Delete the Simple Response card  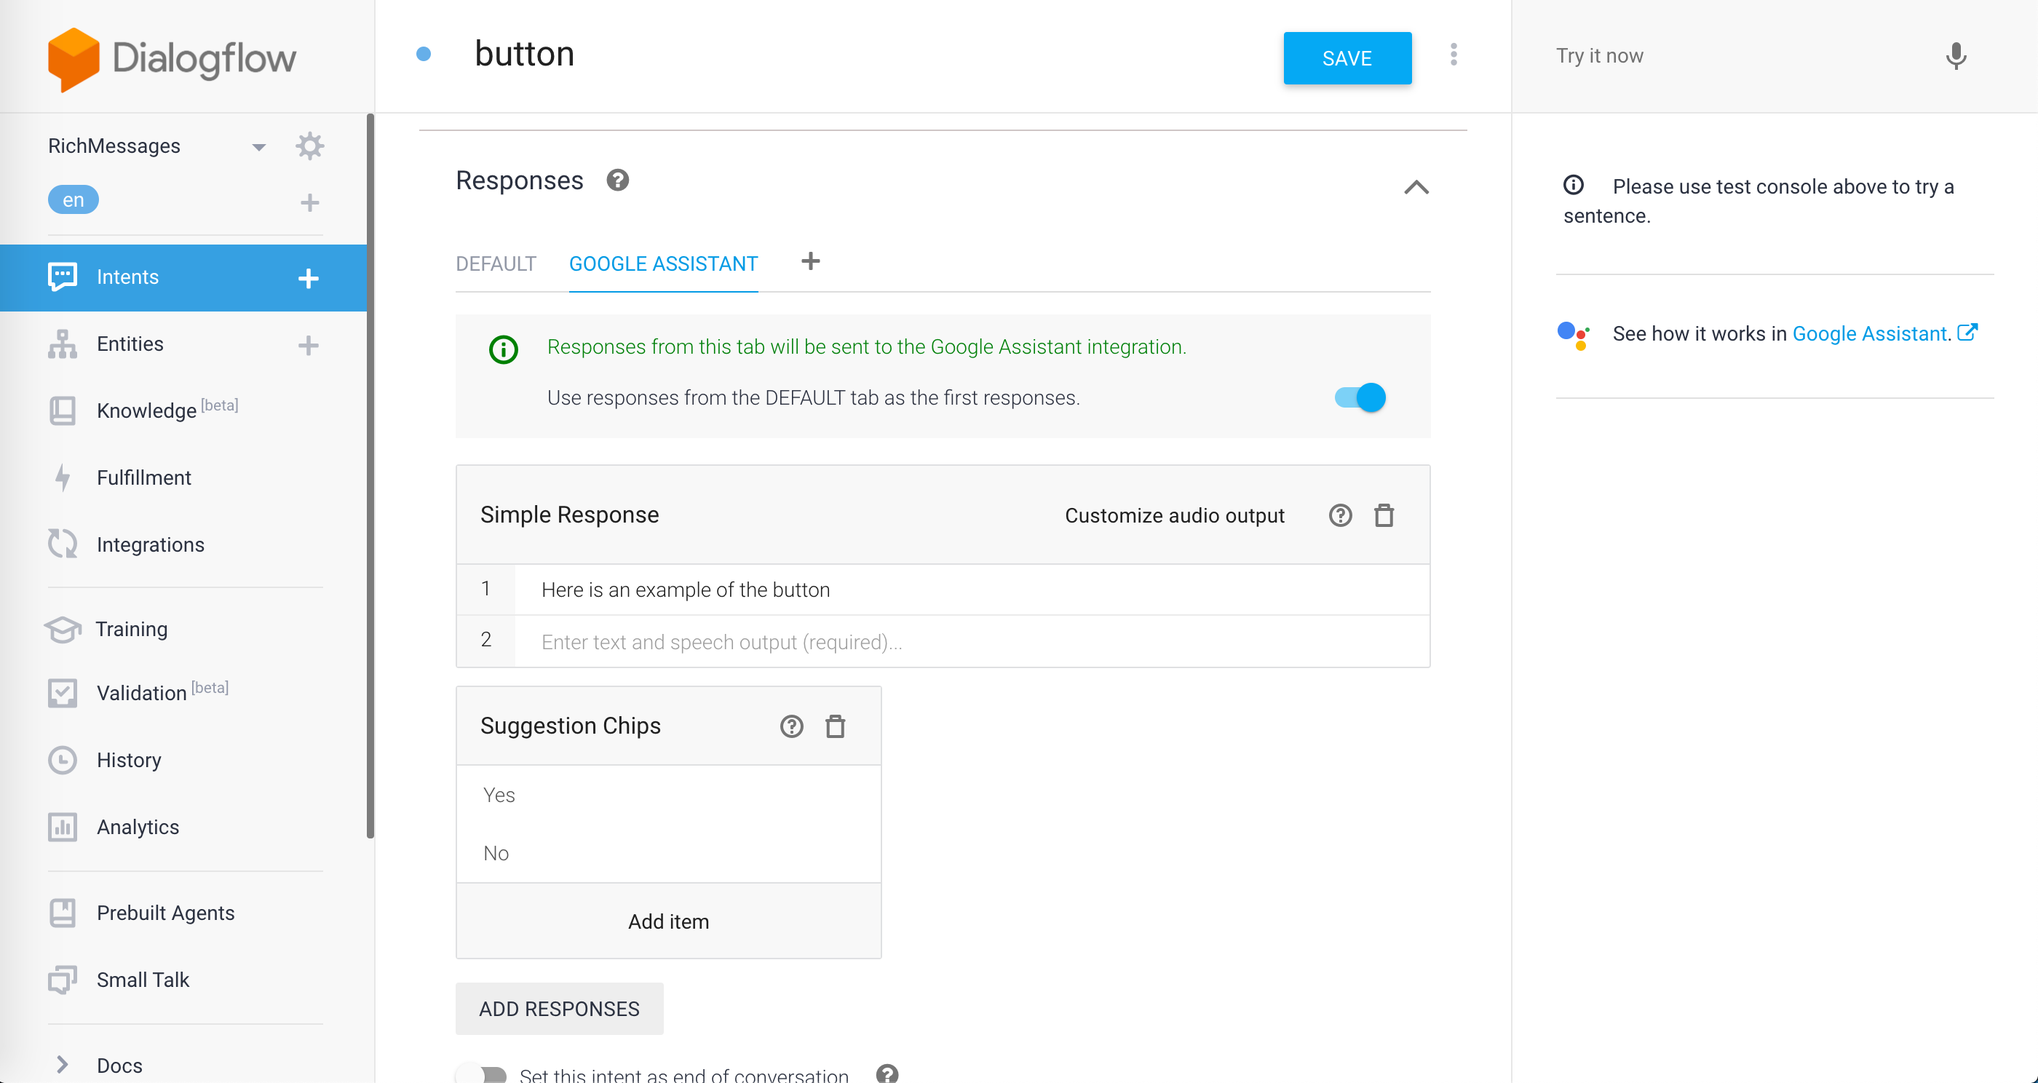(x=1384, y=516)
